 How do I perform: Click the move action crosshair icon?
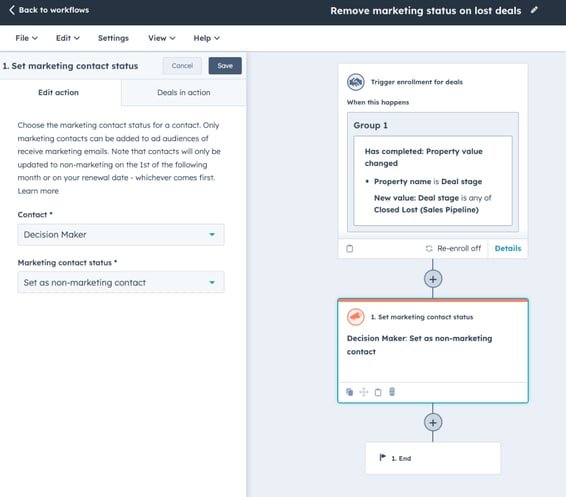click(363, 392)
